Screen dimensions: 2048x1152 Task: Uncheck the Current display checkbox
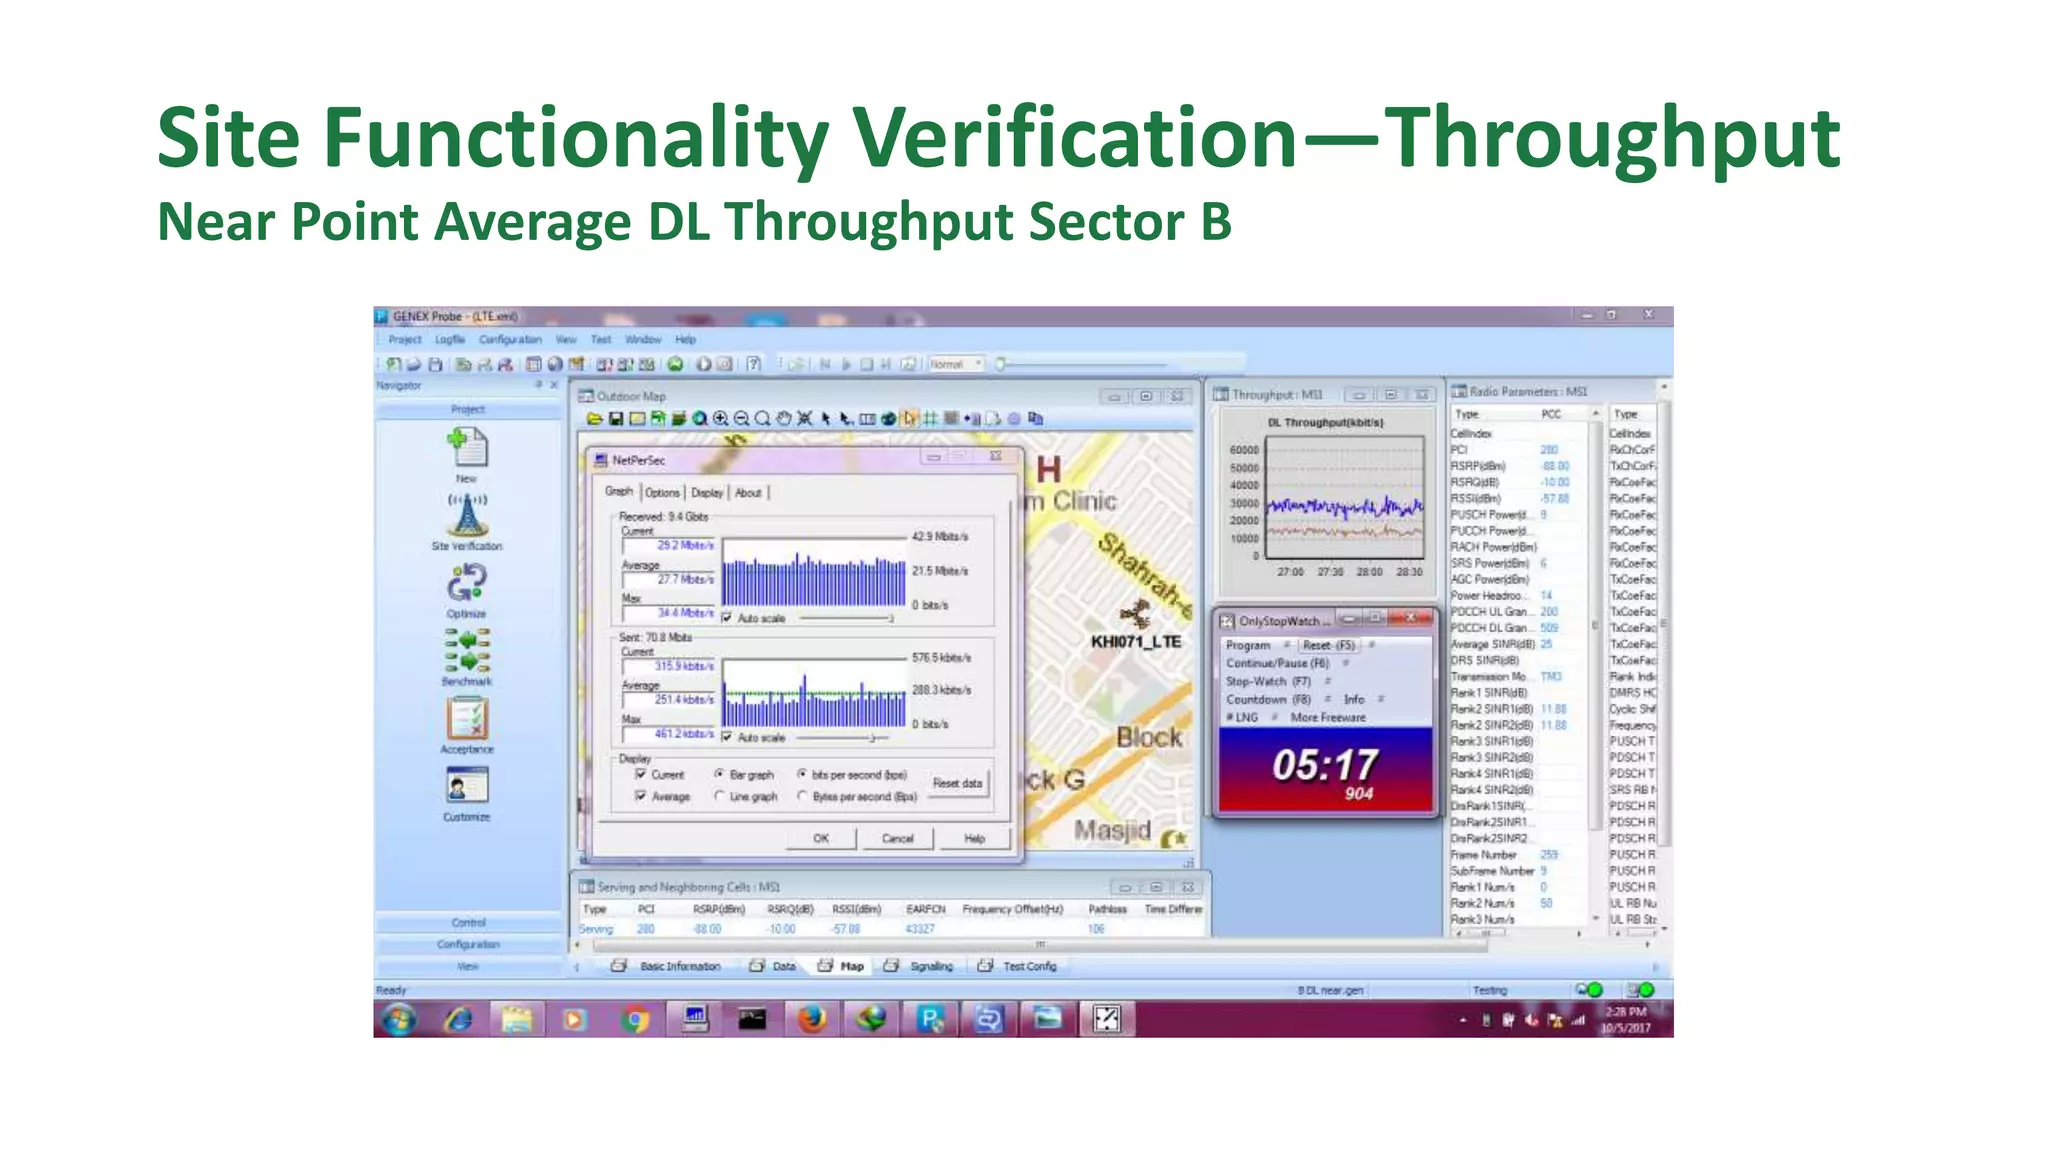pos(641,774)
